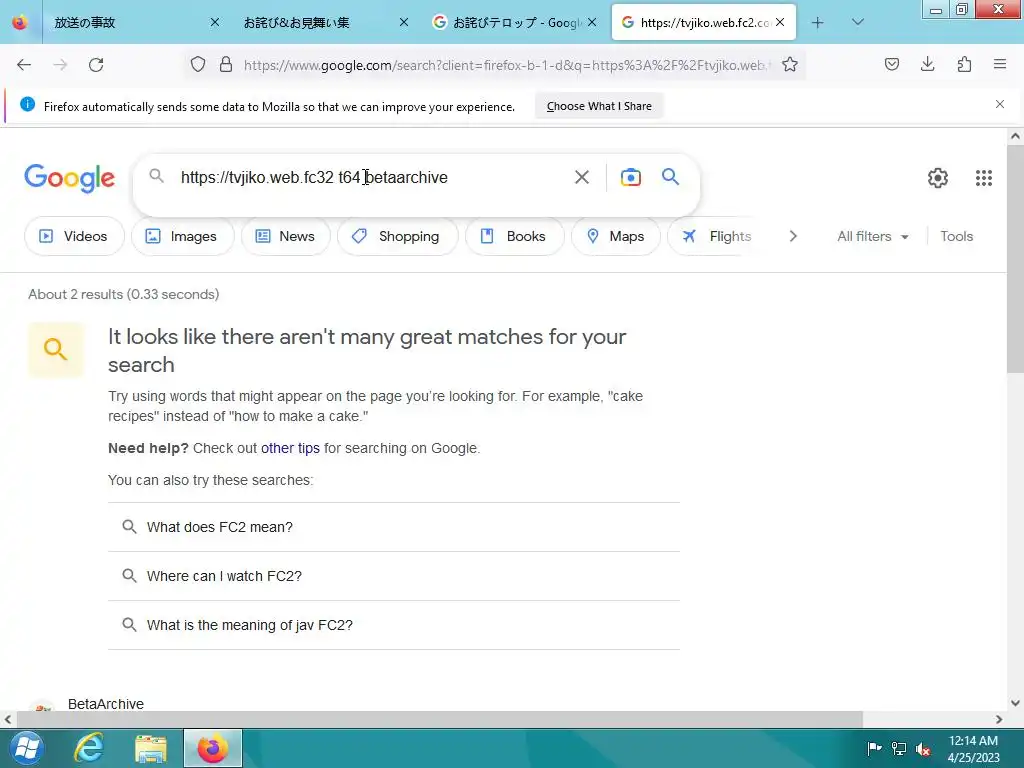Open File Explorer from taskbar
Screen dimensions: 1024x768
click(151, 748)
